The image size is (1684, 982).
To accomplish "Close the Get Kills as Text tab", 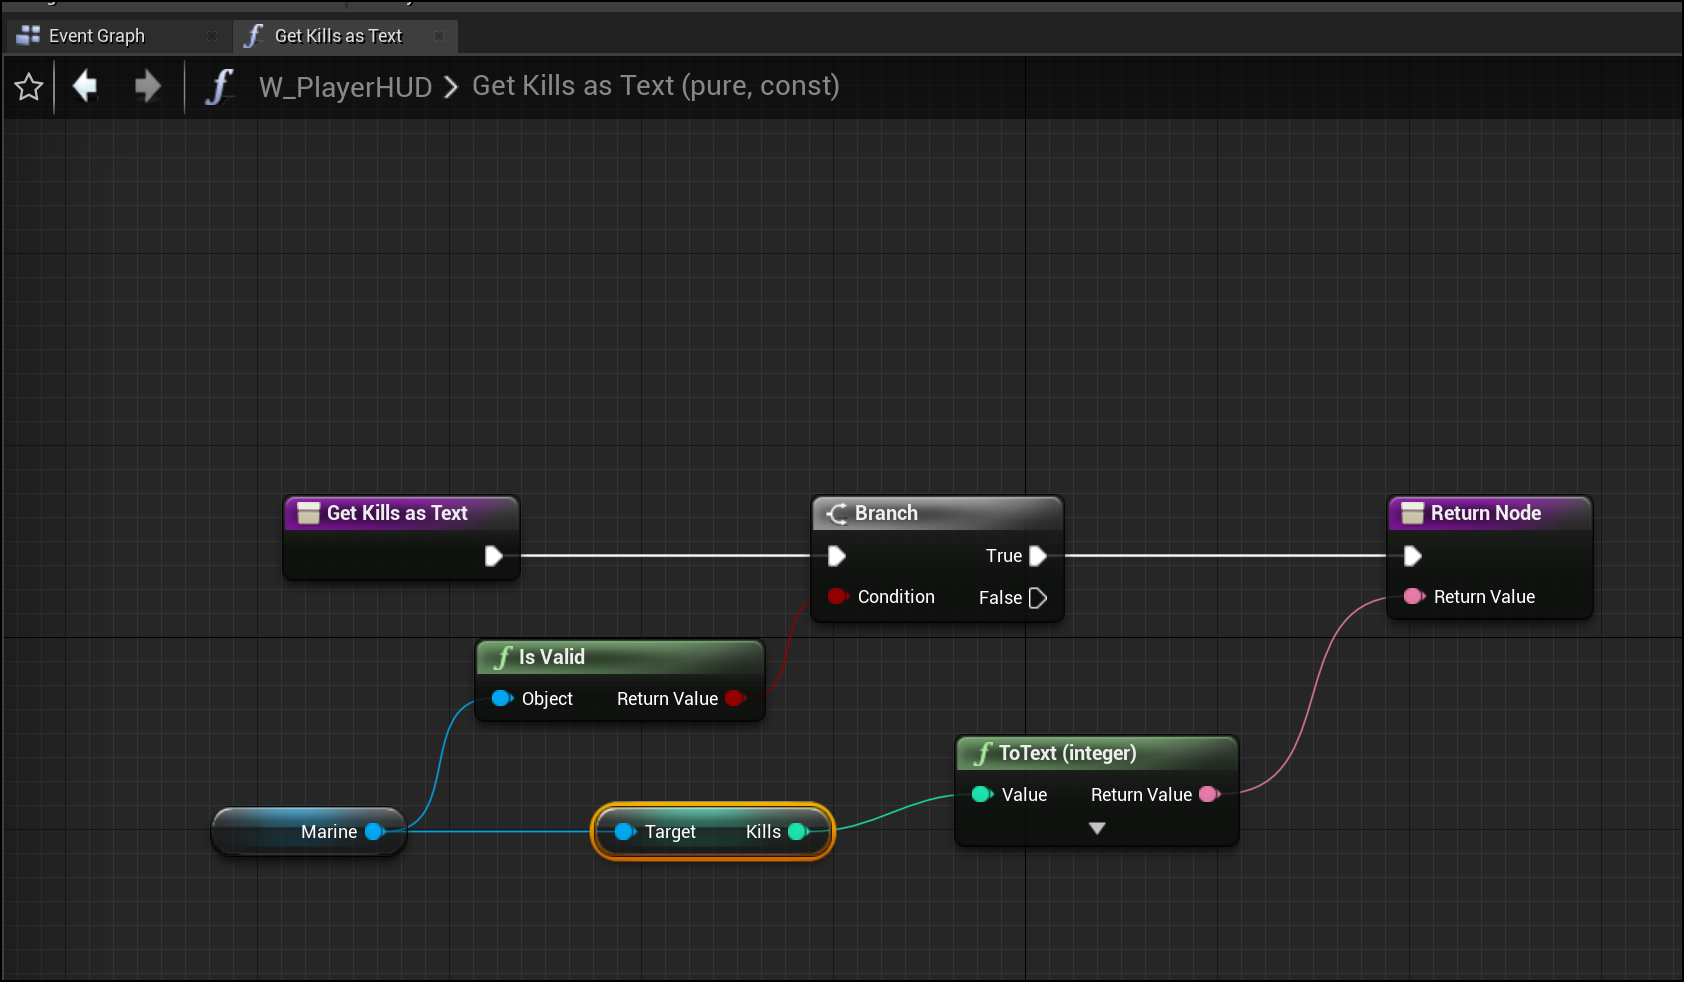I will coord(439,36).
